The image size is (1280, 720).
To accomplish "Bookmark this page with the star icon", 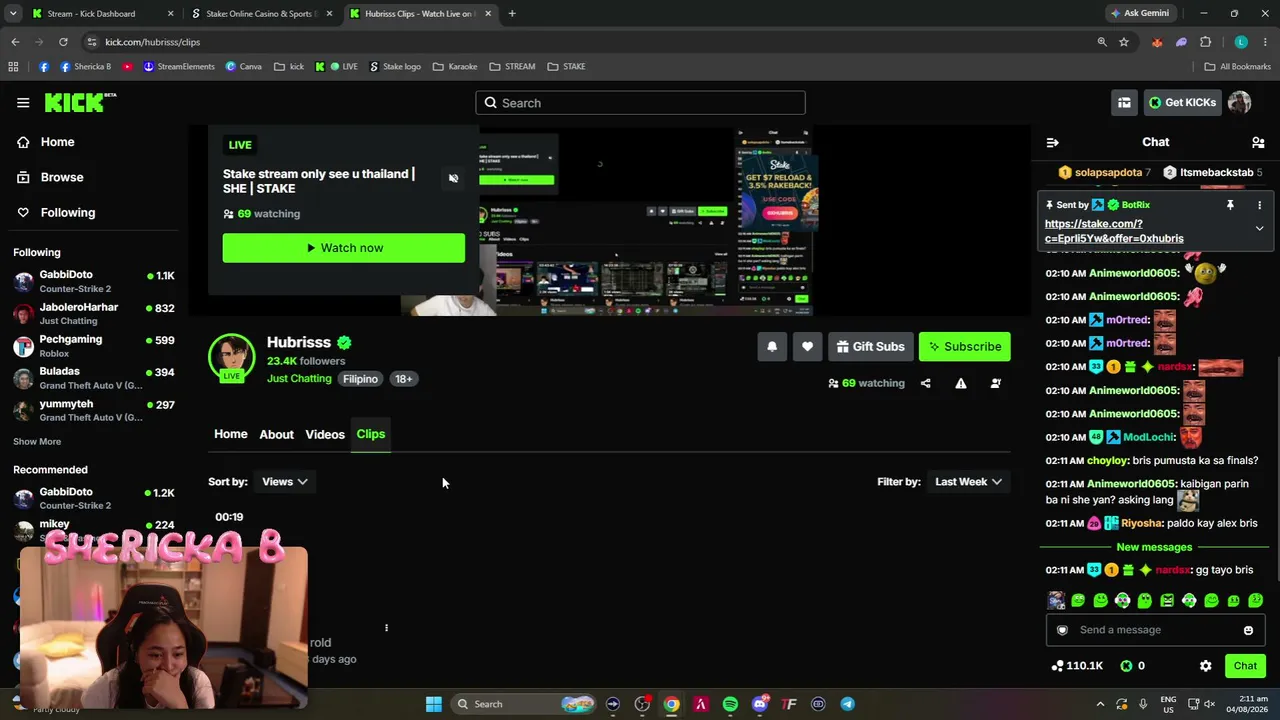I will pyautogui.click(x=1124, y=42).
